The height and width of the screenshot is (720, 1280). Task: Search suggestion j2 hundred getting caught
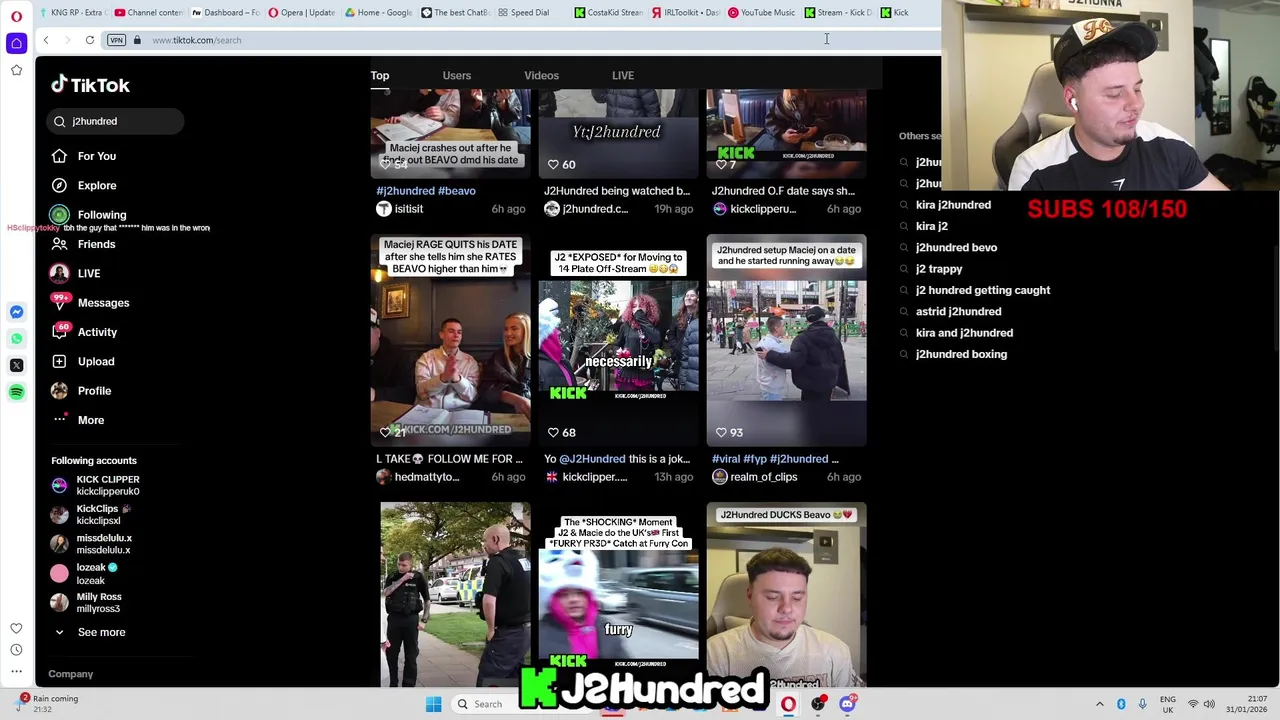[983, 290]
